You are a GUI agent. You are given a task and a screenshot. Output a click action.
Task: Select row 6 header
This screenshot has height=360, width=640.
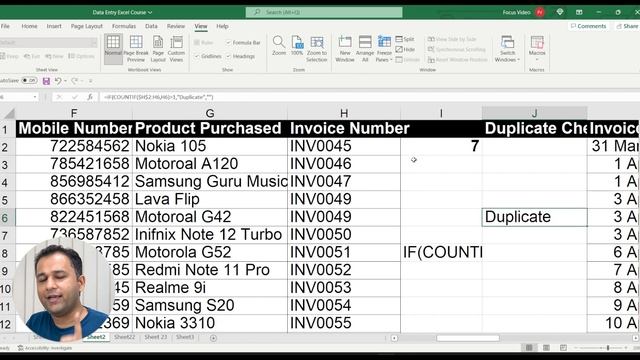pos(7,218)
